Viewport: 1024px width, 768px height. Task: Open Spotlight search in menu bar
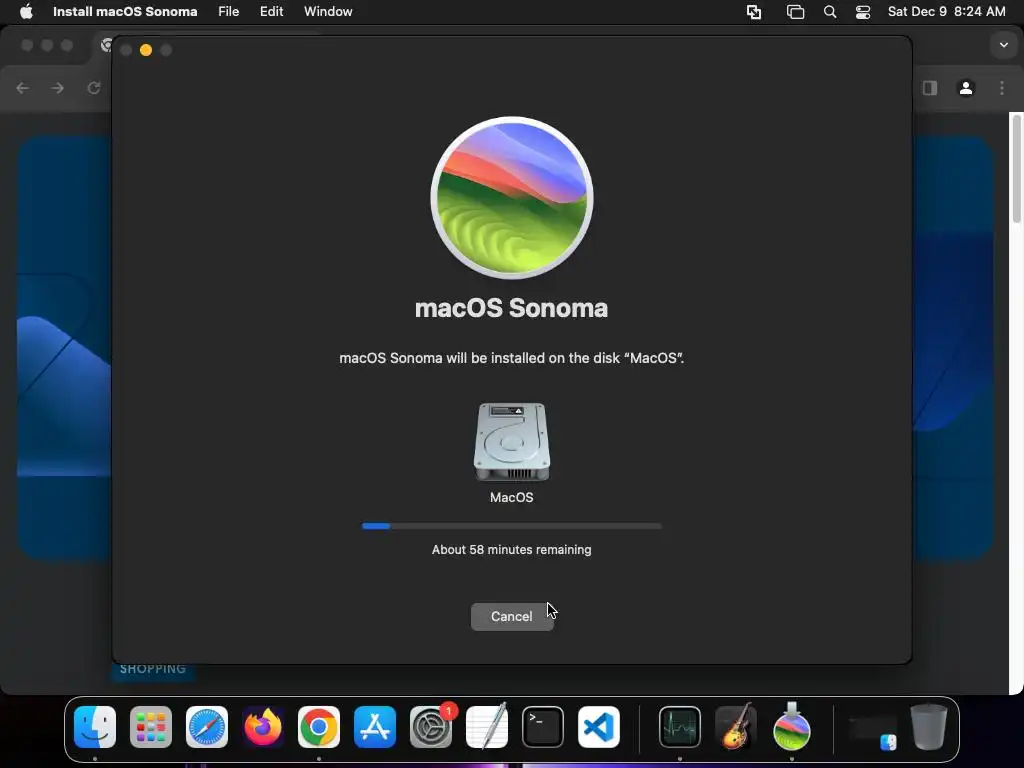[x=830, y=12]
